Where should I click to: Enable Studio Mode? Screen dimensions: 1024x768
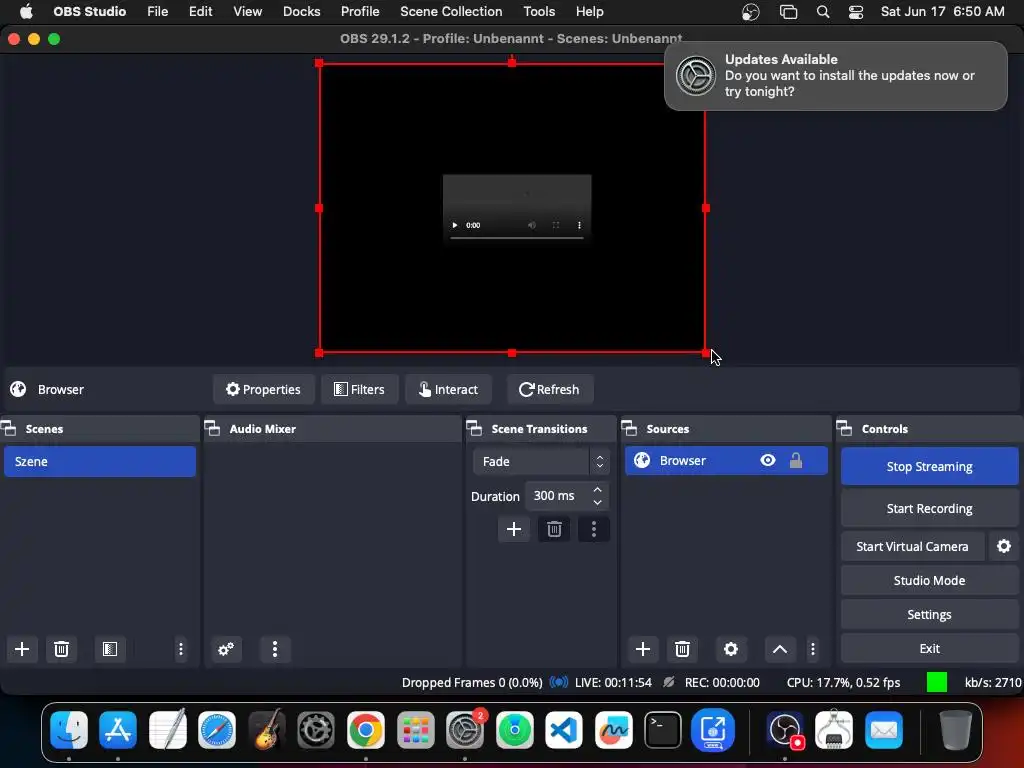pyautogui.click(x=929, y=581)
